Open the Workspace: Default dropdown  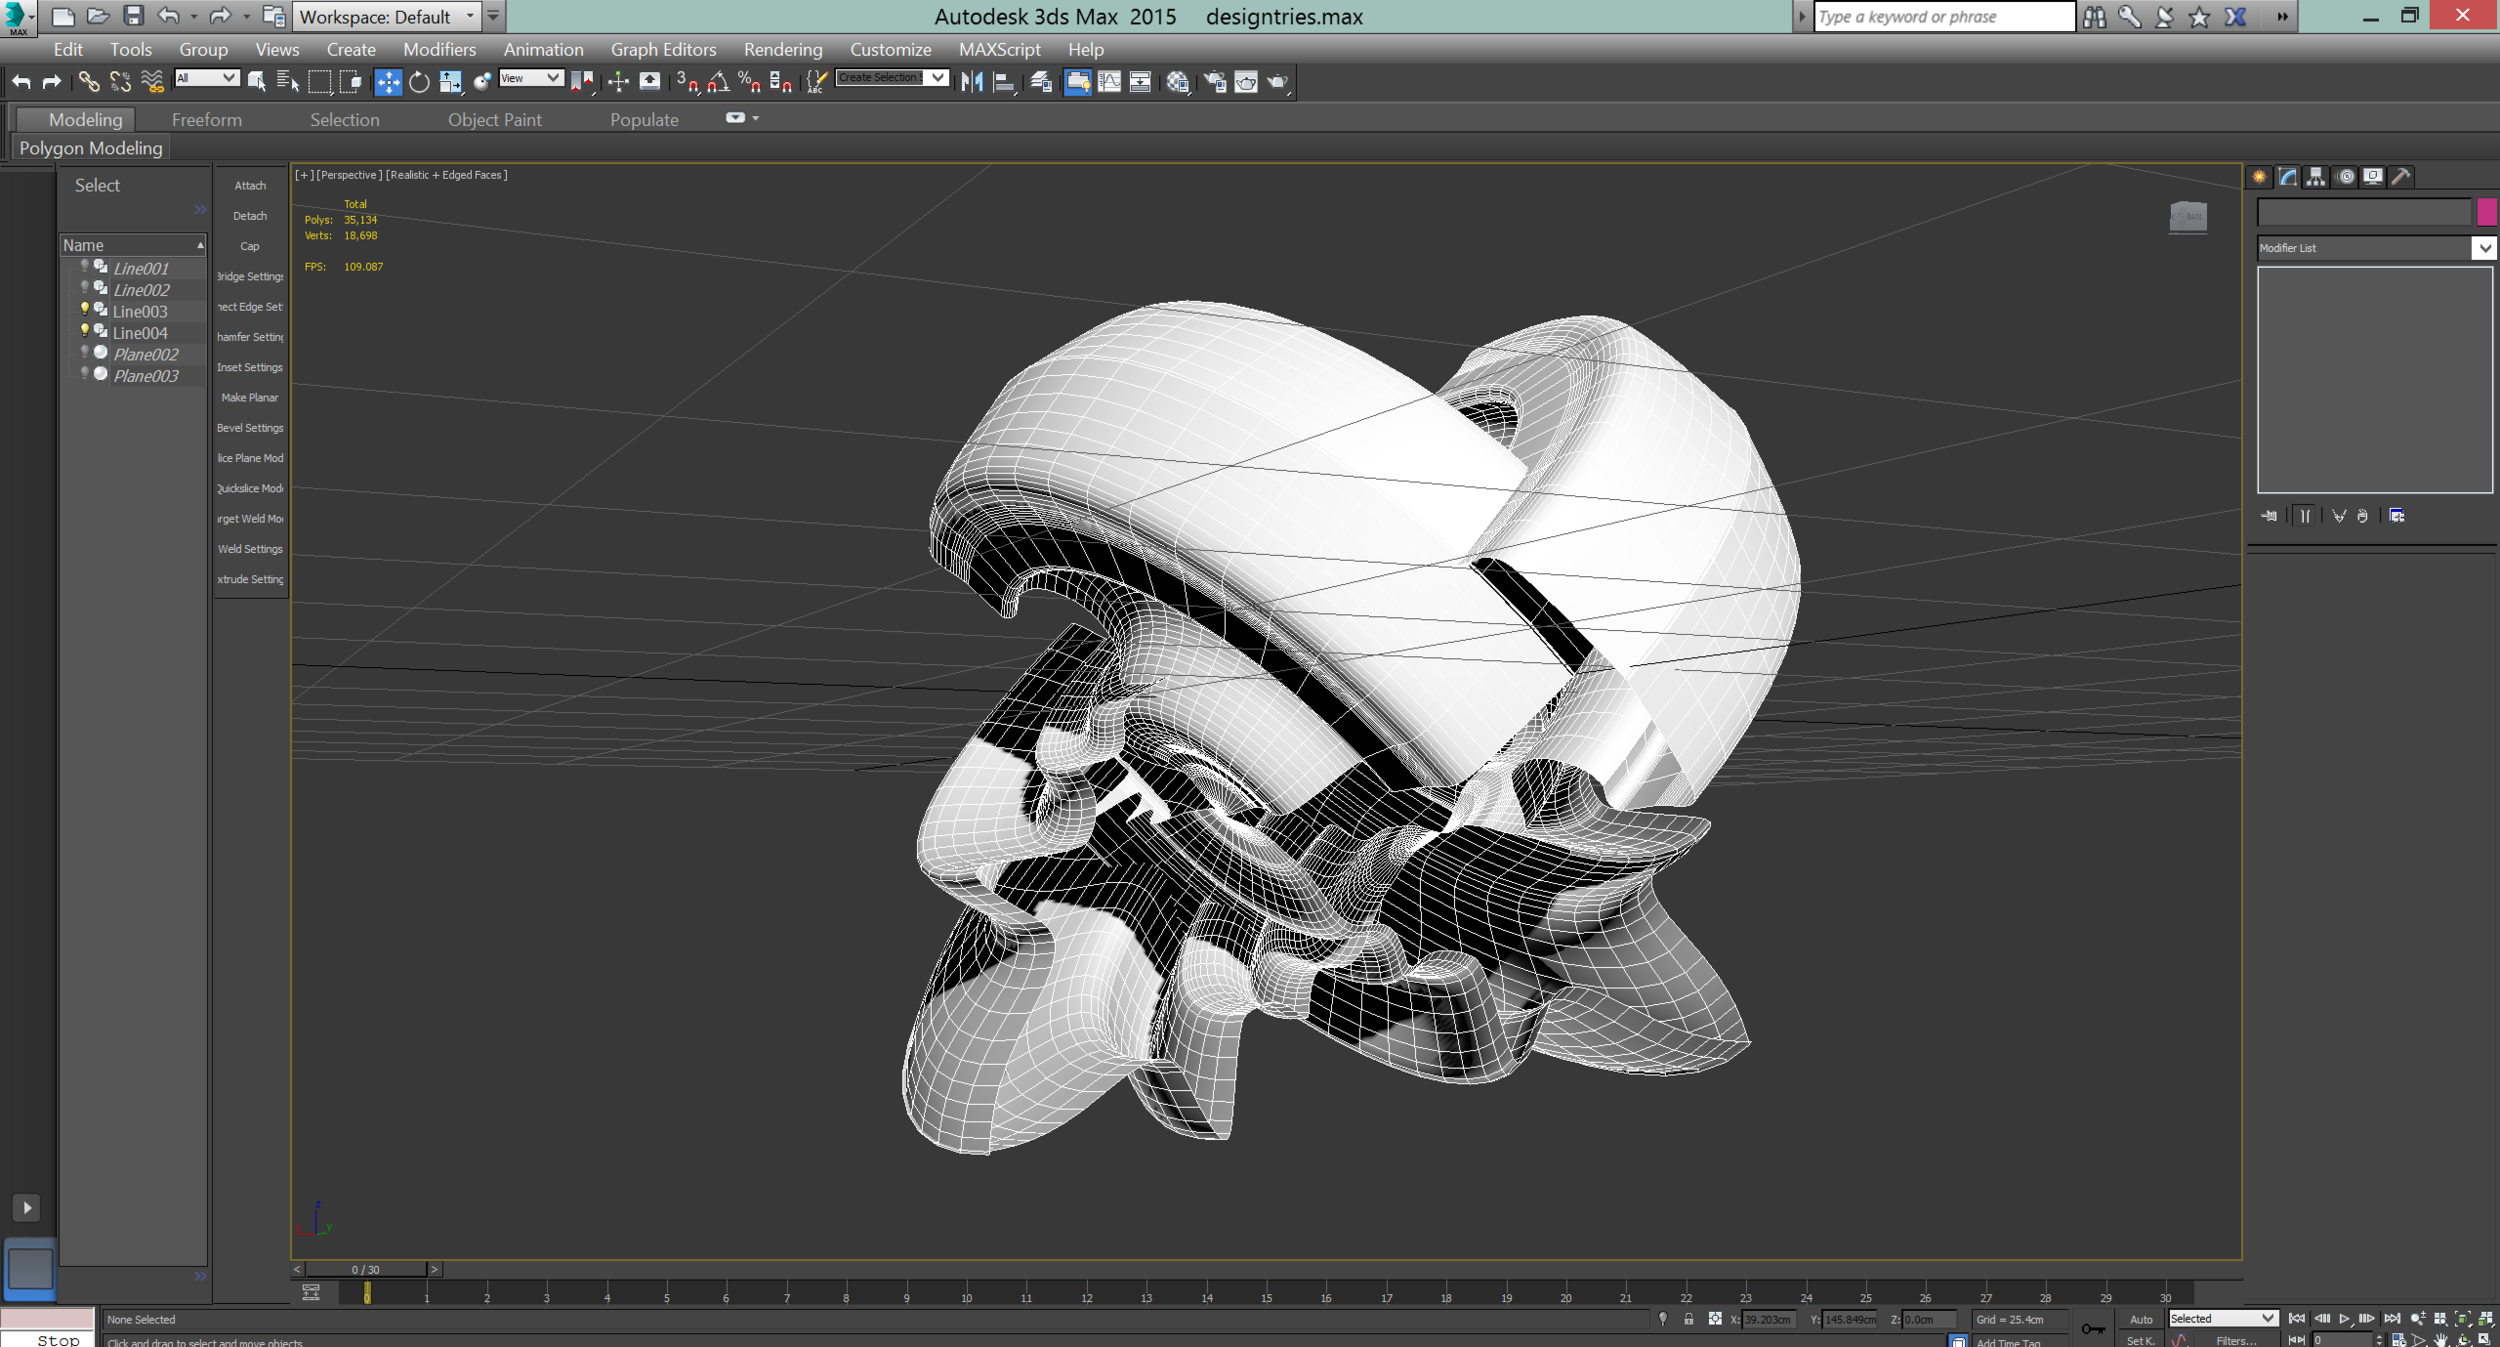385,17
